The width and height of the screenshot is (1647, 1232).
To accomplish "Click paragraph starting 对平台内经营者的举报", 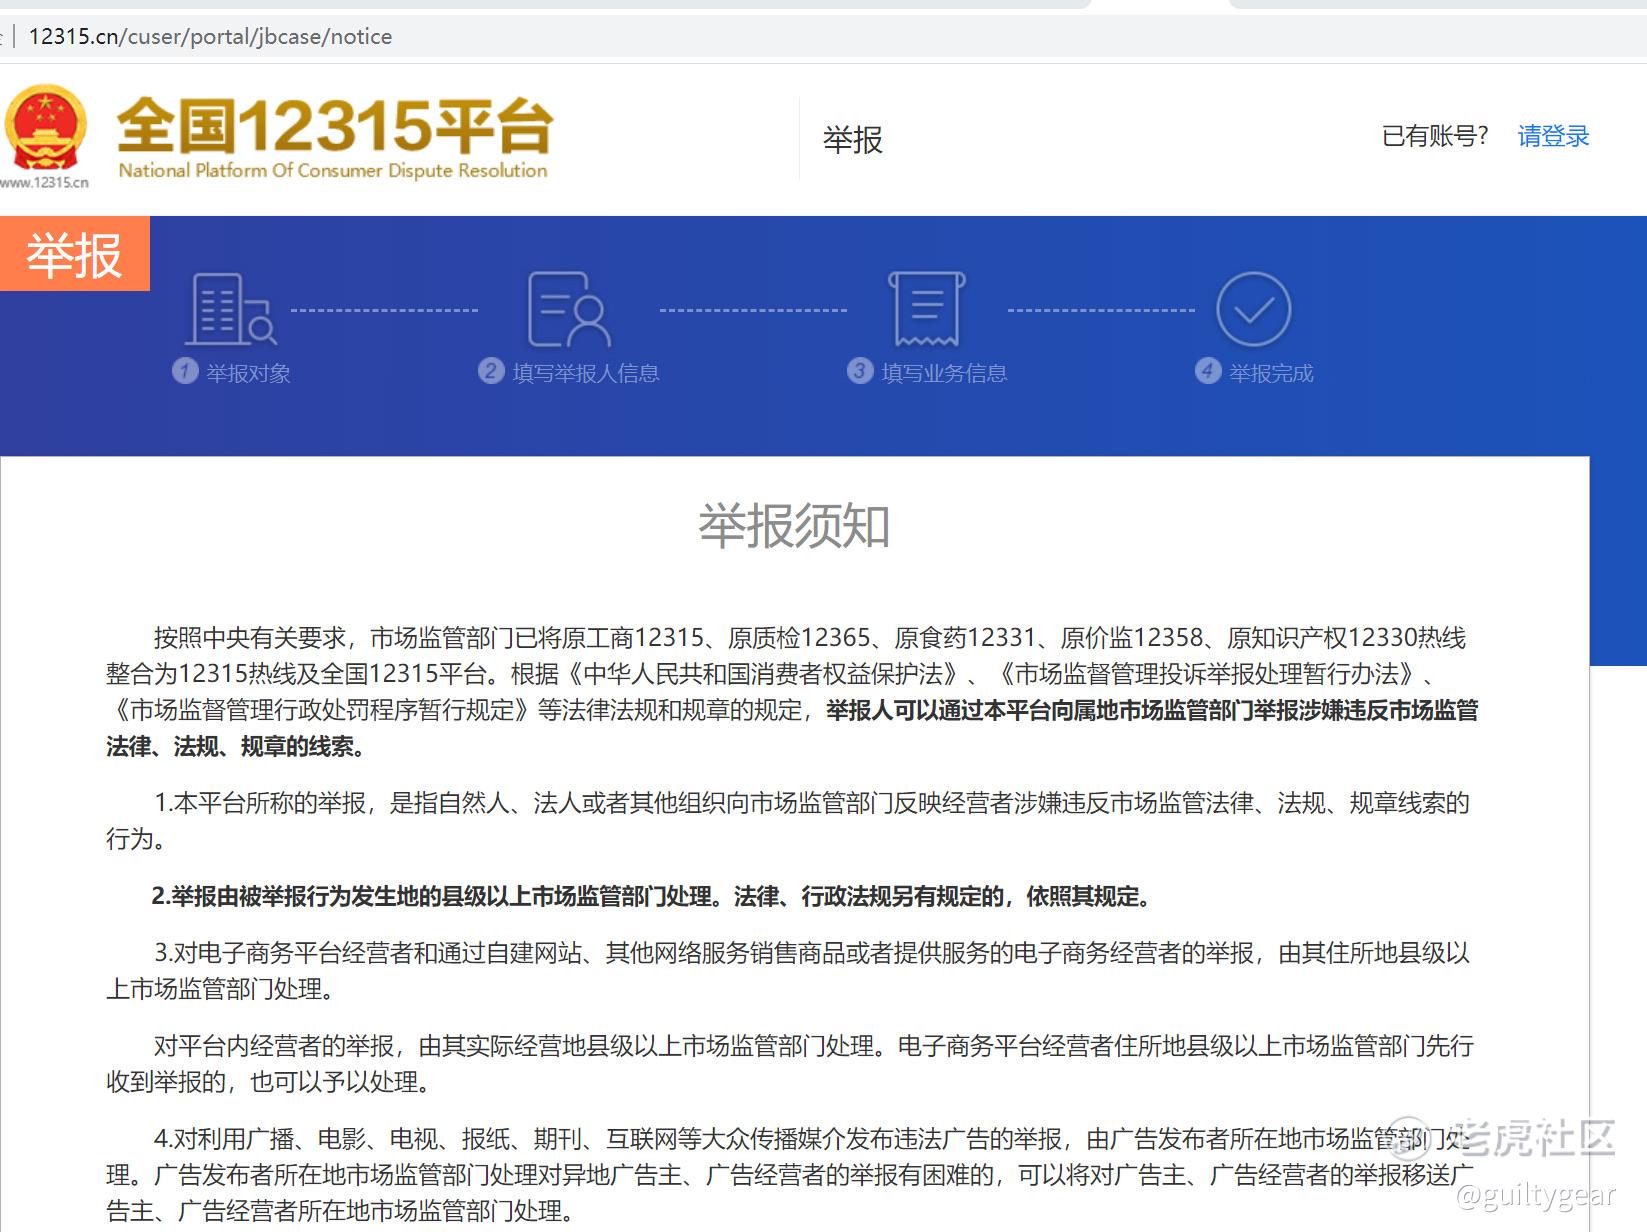I will coord(790,1064).
